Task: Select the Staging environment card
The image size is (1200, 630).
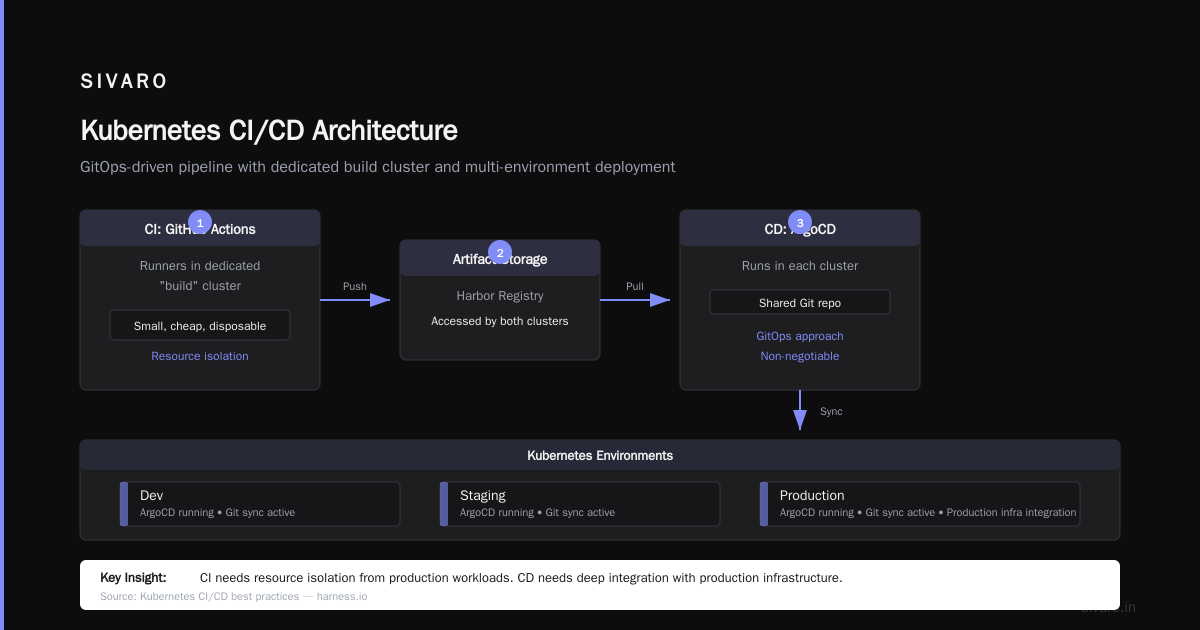Action: click(x=580, y=504)
